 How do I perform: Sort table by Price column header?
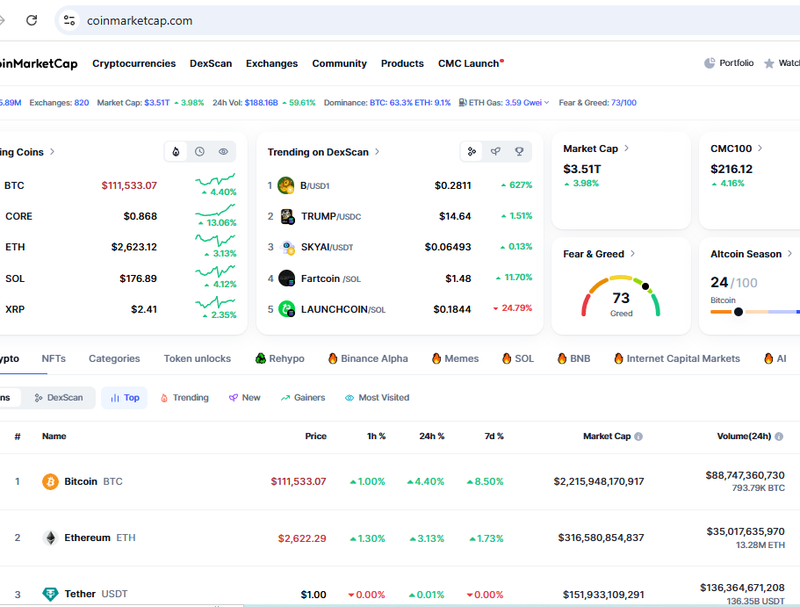click(316, 436)
